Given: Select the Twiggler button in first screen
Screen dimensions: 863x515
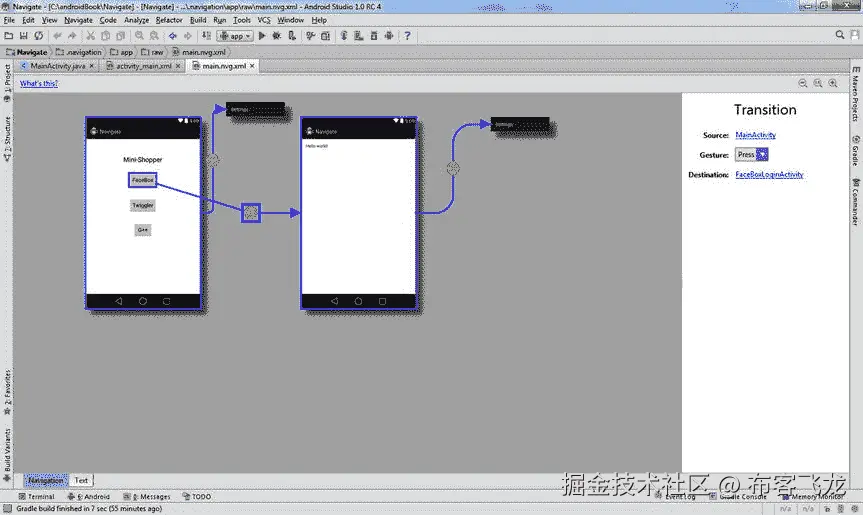Looking at the screenshot, I should coord(143,205).
